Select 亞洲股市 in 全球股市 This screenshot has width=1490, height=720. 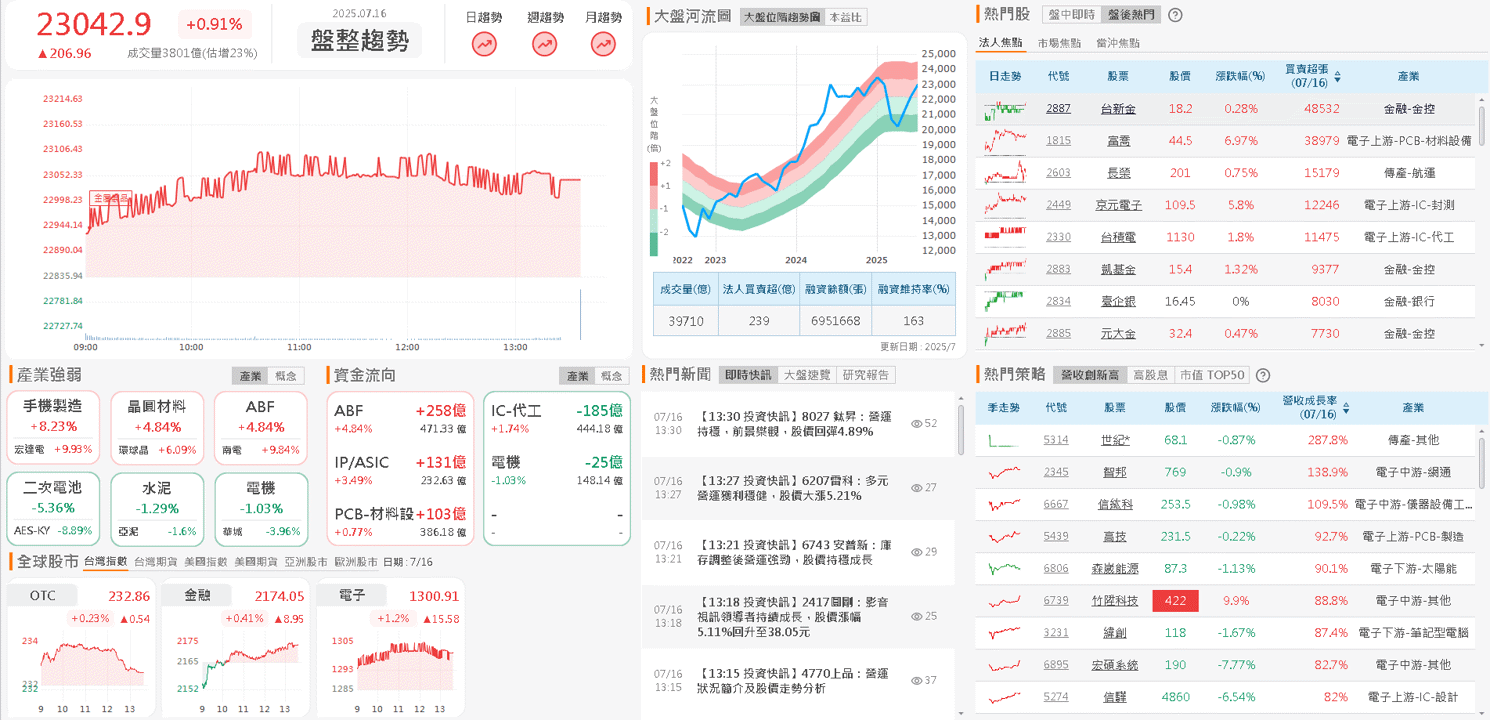pos(306,562)
